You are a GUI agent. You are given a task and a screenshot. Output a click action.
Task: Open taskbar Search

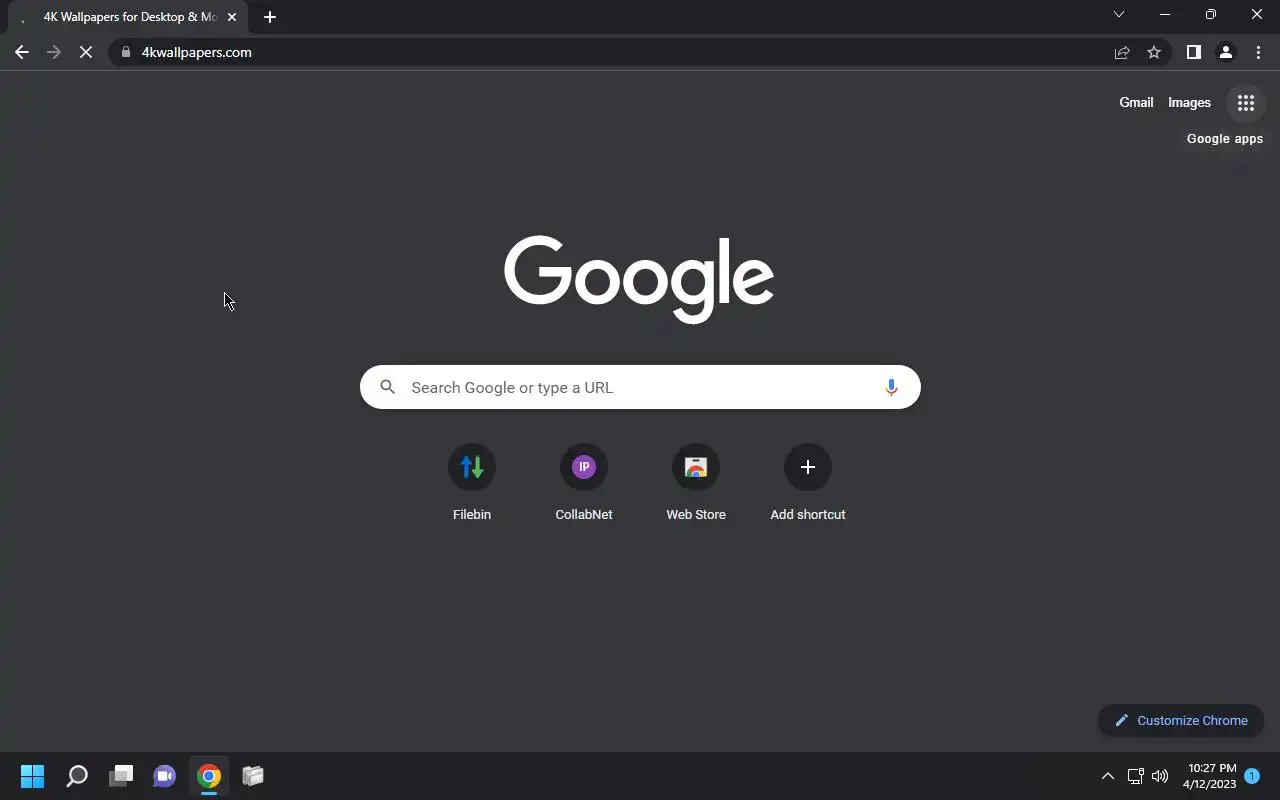(77, 776)
